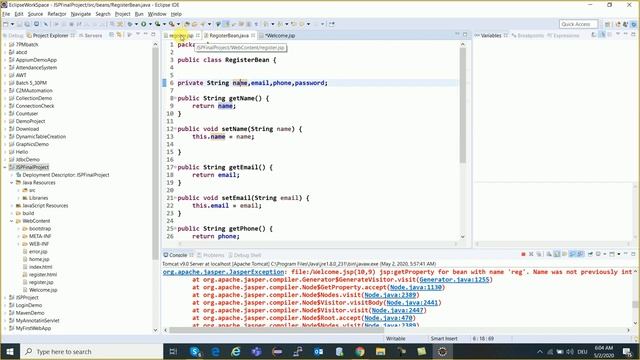Collapse all in the Variables view toolbar

pos(611,35)
